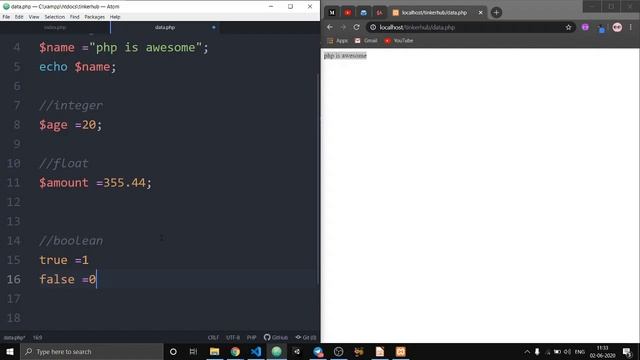Image resolution: width=640 pixels, height=360 pixels.
Task: Open Atom from the taskbar
Action: click(276, 351)
